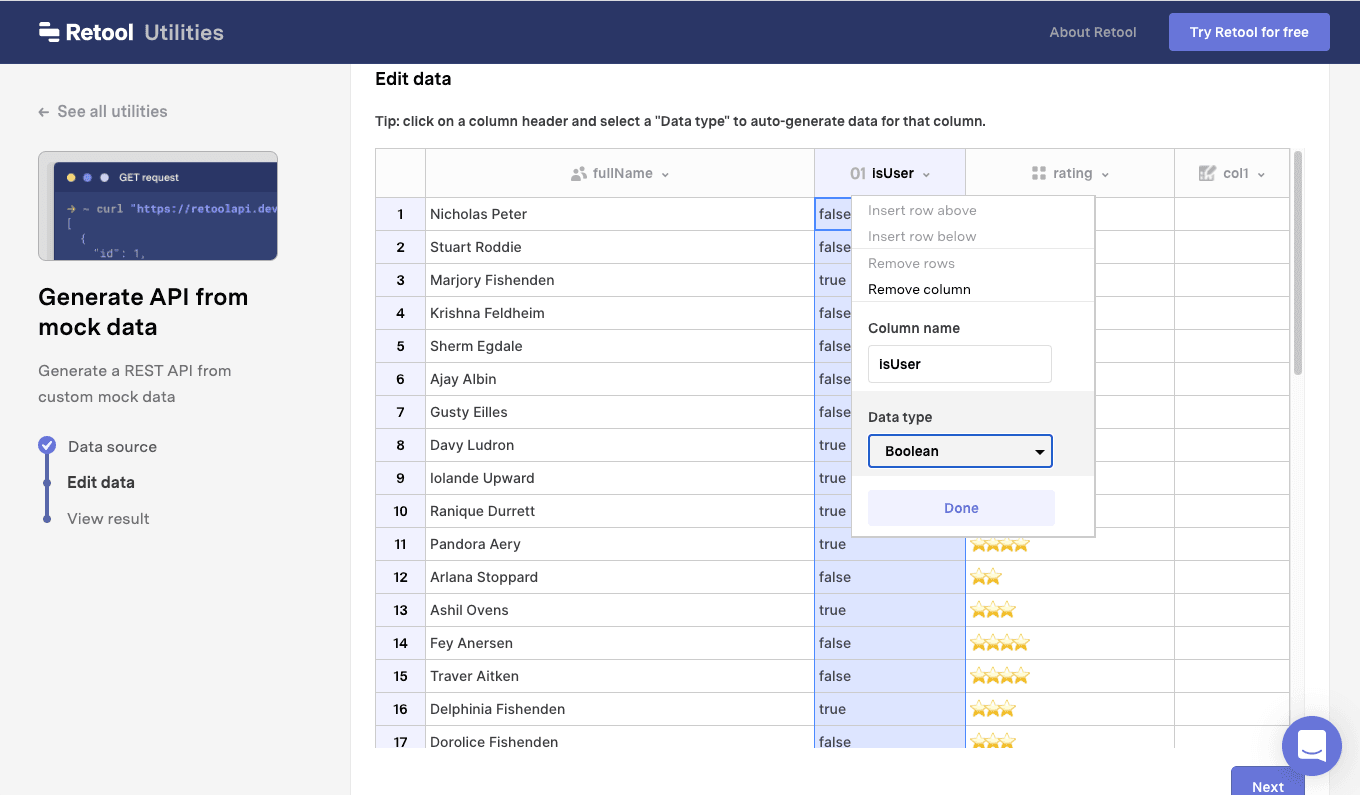Click the Column name input field

pyautogui.click(x=960, y=364)
